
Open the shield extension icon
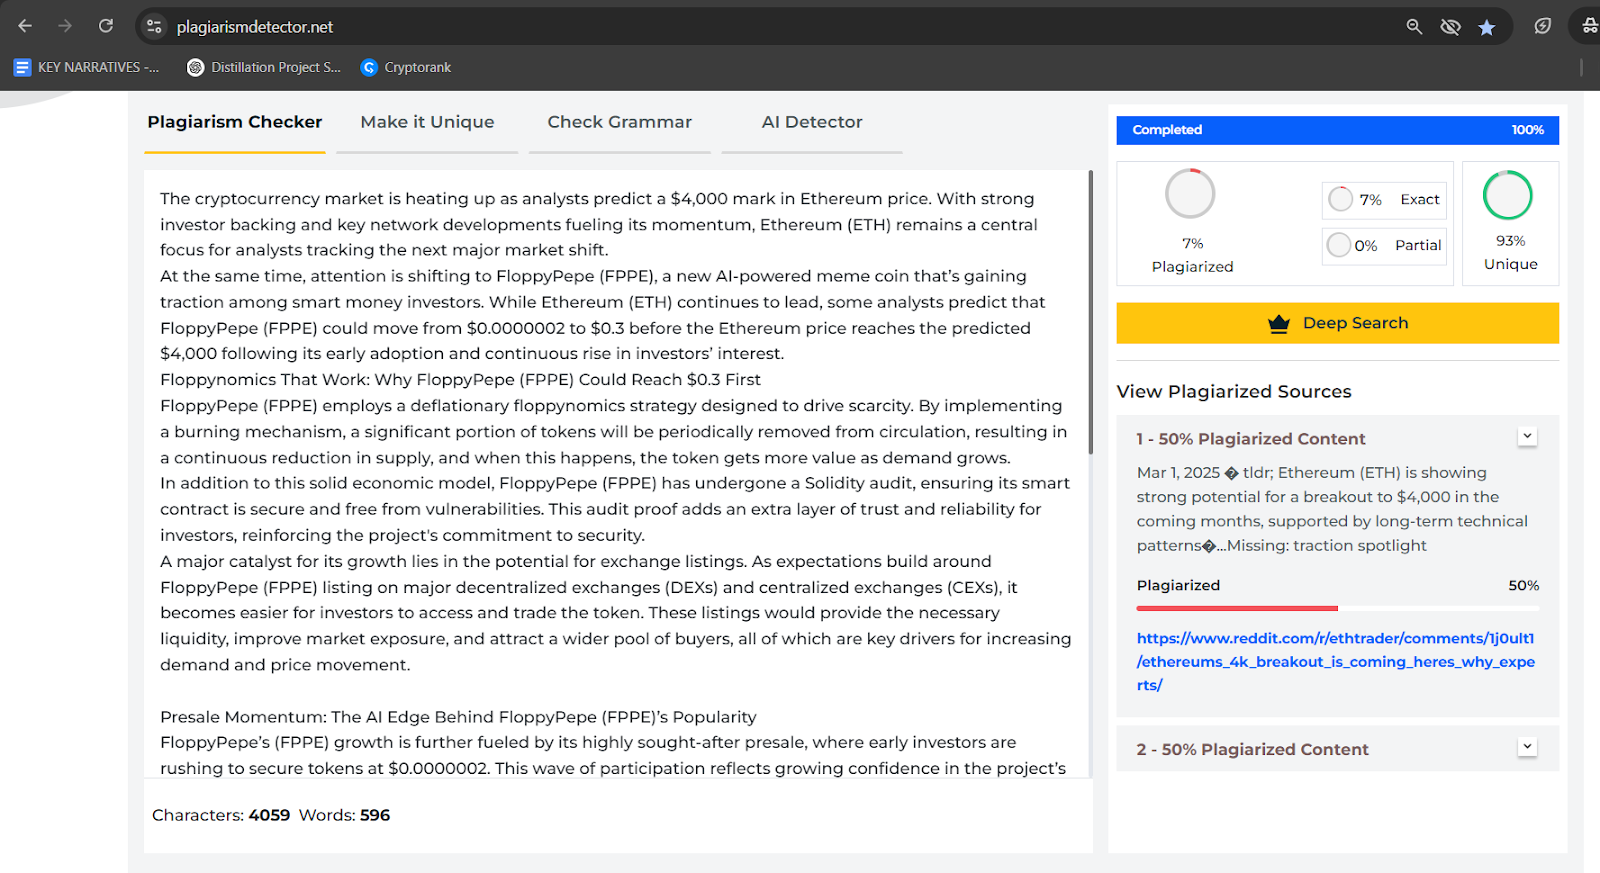1543,26
